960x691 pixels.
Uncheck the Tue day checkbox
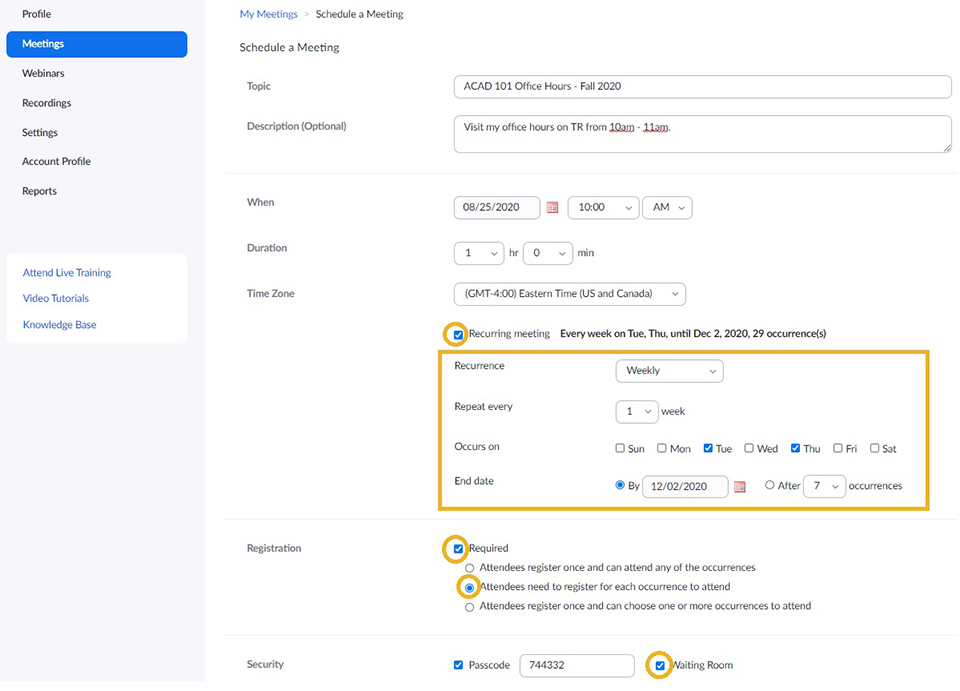pyautogui.click(x=708, y=448)
